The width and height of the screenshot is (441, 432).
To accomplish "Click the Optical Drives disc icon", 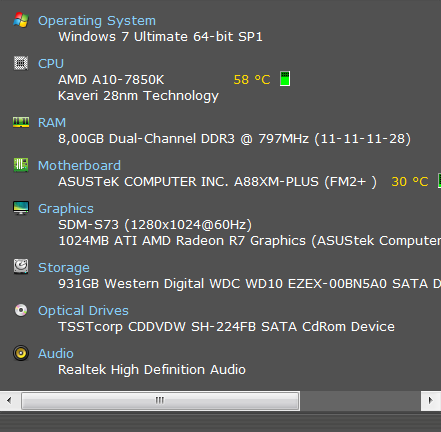I will [21, 310].
